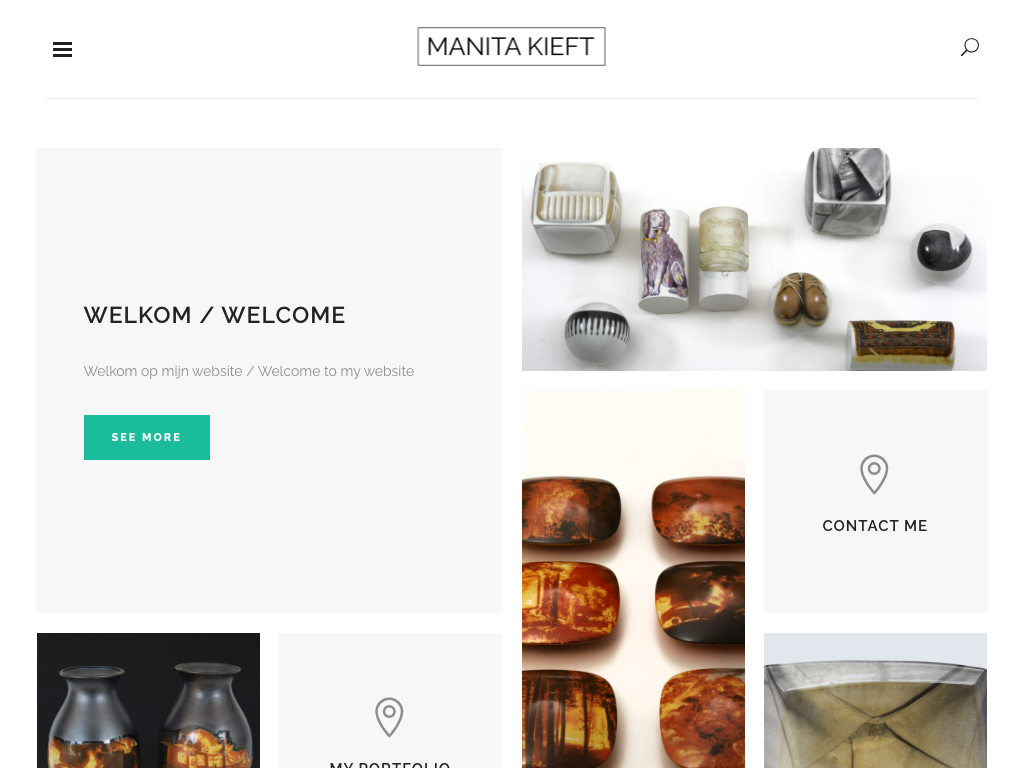Open the fiery pillow-shaped ceramics image
The height and width of the screenshot is (768, 1024).
pos(633,579)
